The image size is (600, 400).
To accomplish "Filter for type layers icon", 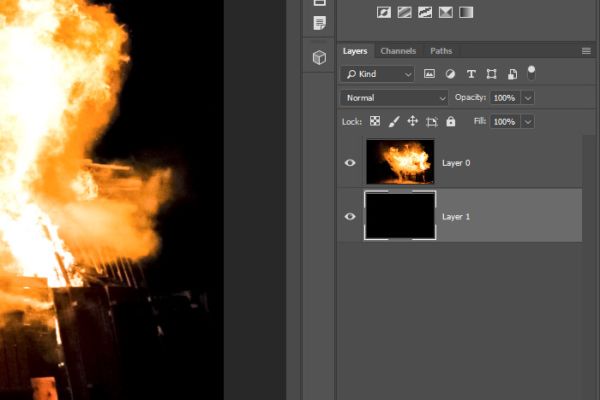I will [x=471, y=74].
